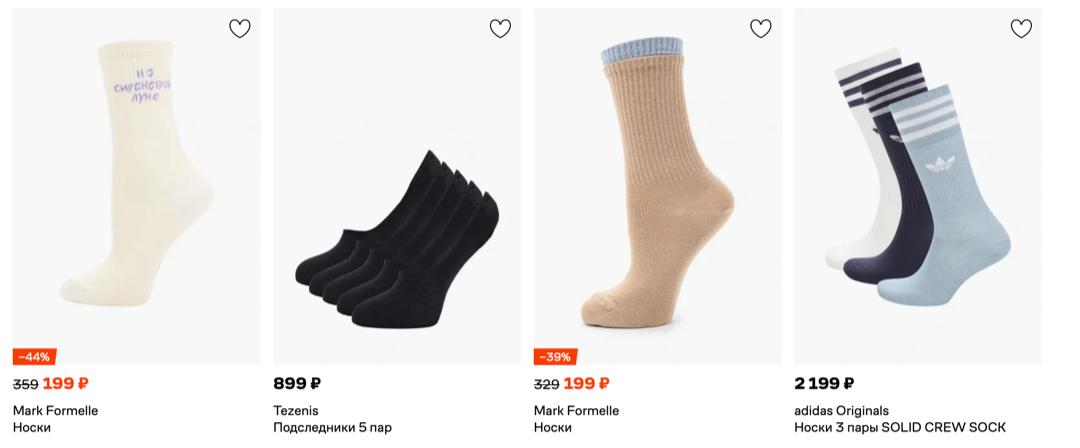Click the crossed-out 359 price
The height and width of the screenshot is (448, 1080).
coord(25,384)
